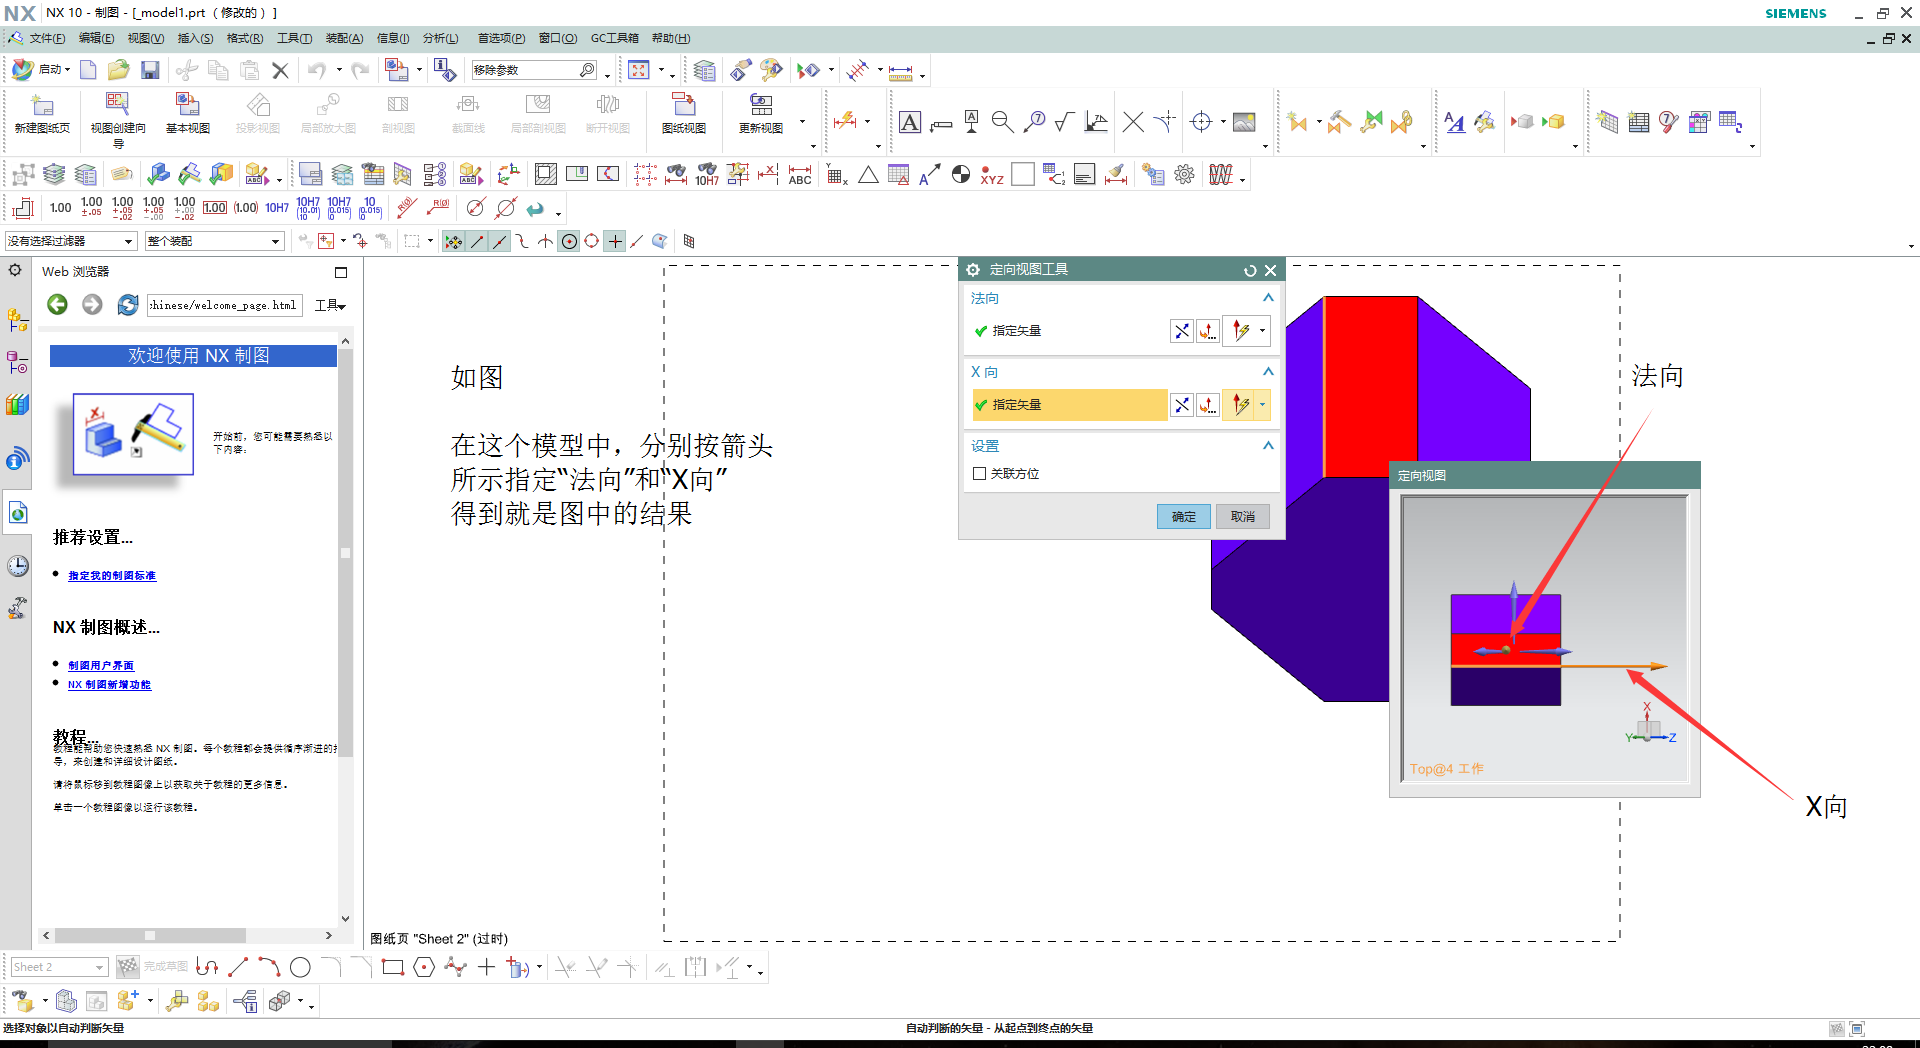Viewport: 1920px width, 1048px height.
Task: Click the 新建图纸页 new sheet icon
Action: 42,114
